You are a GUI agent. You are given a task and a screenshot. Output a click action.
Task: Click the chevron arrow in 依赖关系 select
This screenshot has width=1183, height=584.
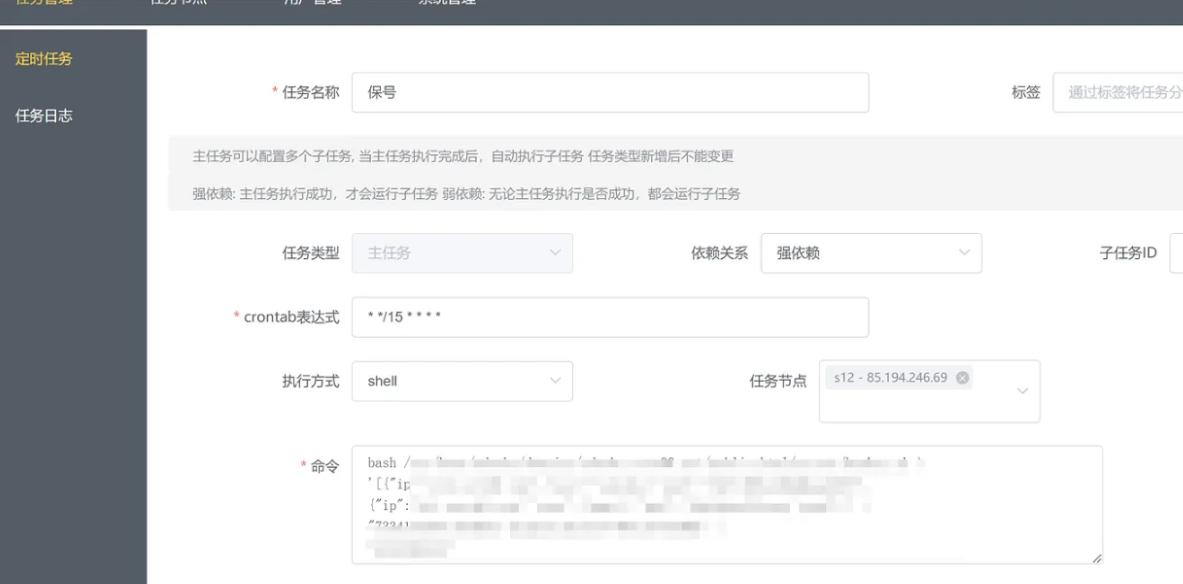(x=963, y=253)
